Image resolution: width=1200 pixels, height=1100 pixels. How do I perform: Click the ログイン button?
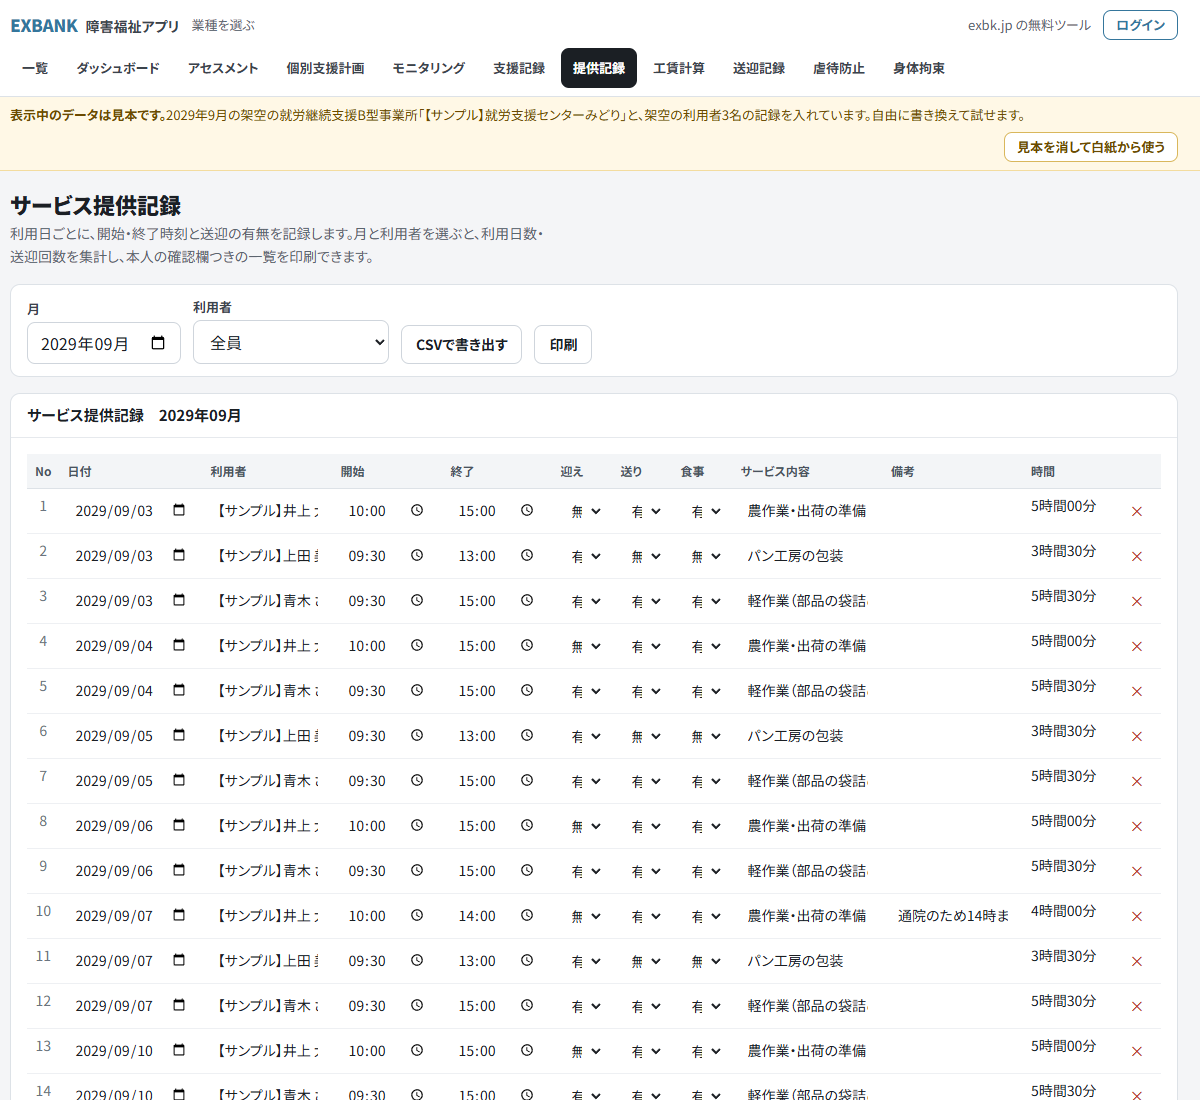point(1140,25)
